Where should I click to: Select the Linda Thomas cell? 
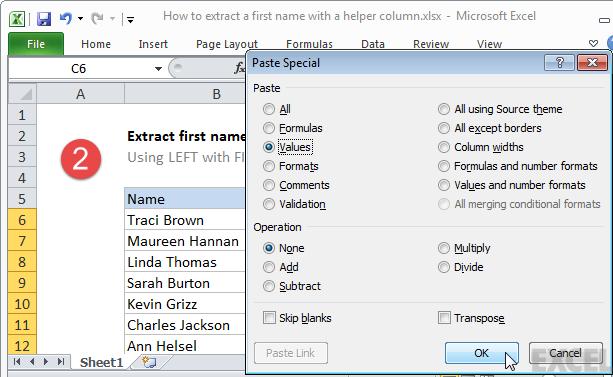[x=185, y=262]
